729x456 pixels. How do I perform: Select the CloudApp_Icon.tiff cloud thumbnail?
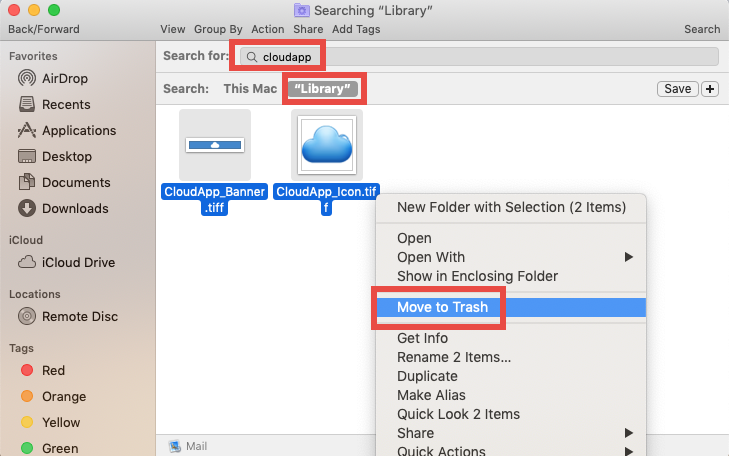(x=327, y=145)
